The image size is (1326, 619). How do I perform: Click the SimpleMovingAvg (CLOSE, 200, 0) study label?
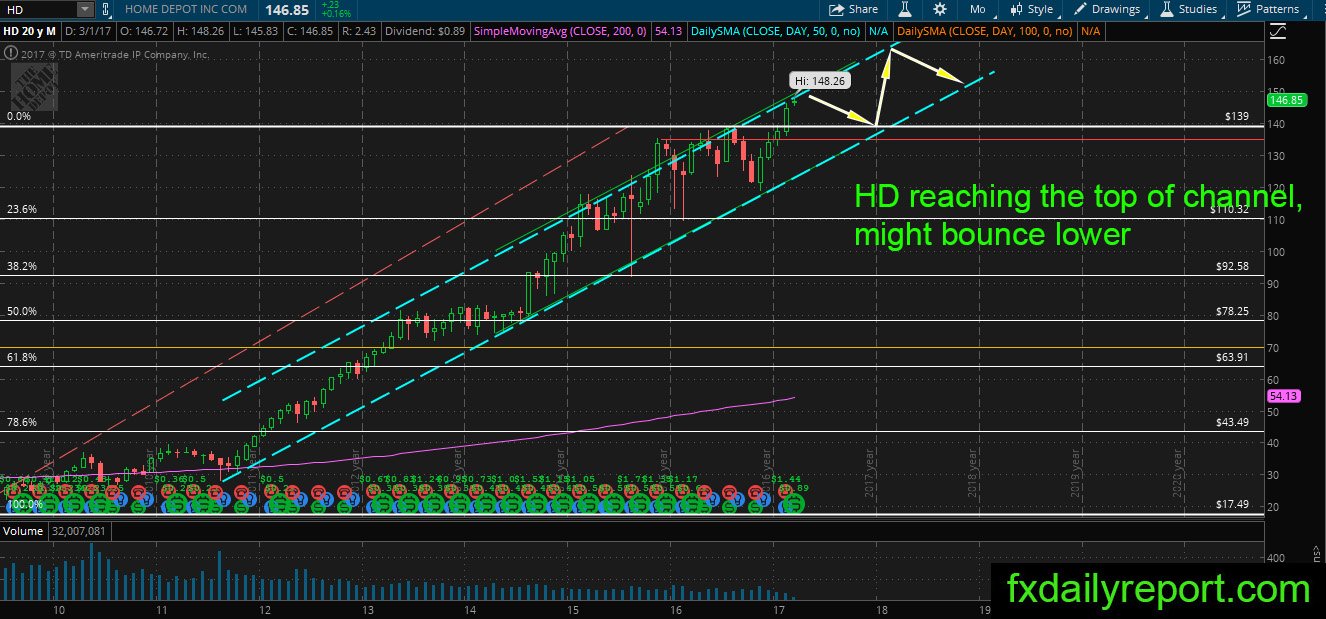(561, 32)
